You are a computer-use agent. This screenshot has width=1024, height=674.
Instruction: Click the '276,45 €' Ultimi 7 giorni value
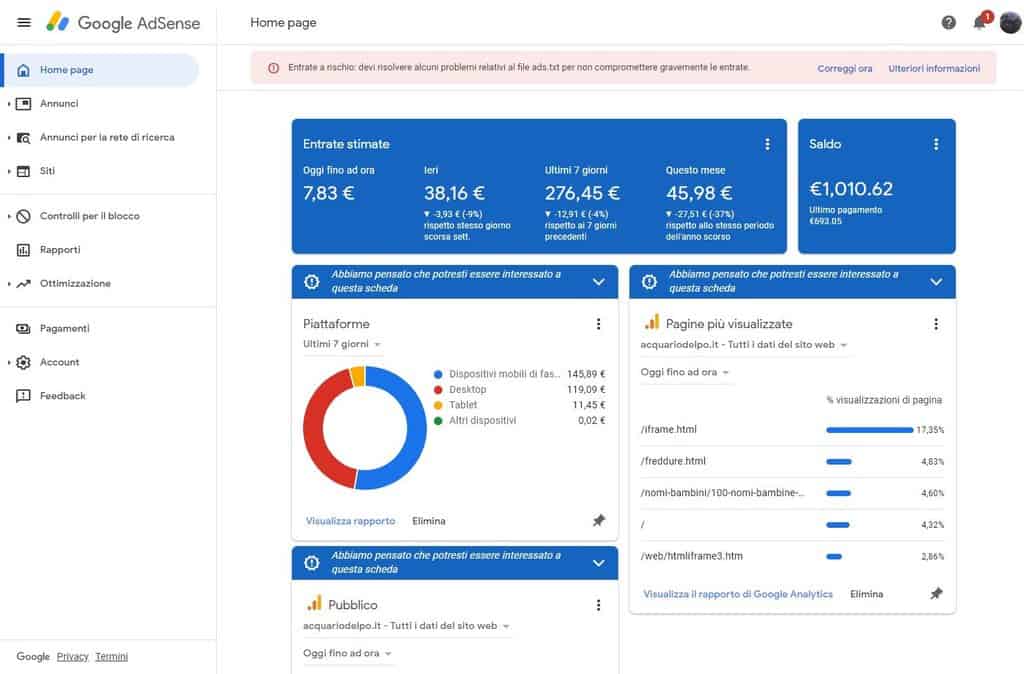(582, 193)
